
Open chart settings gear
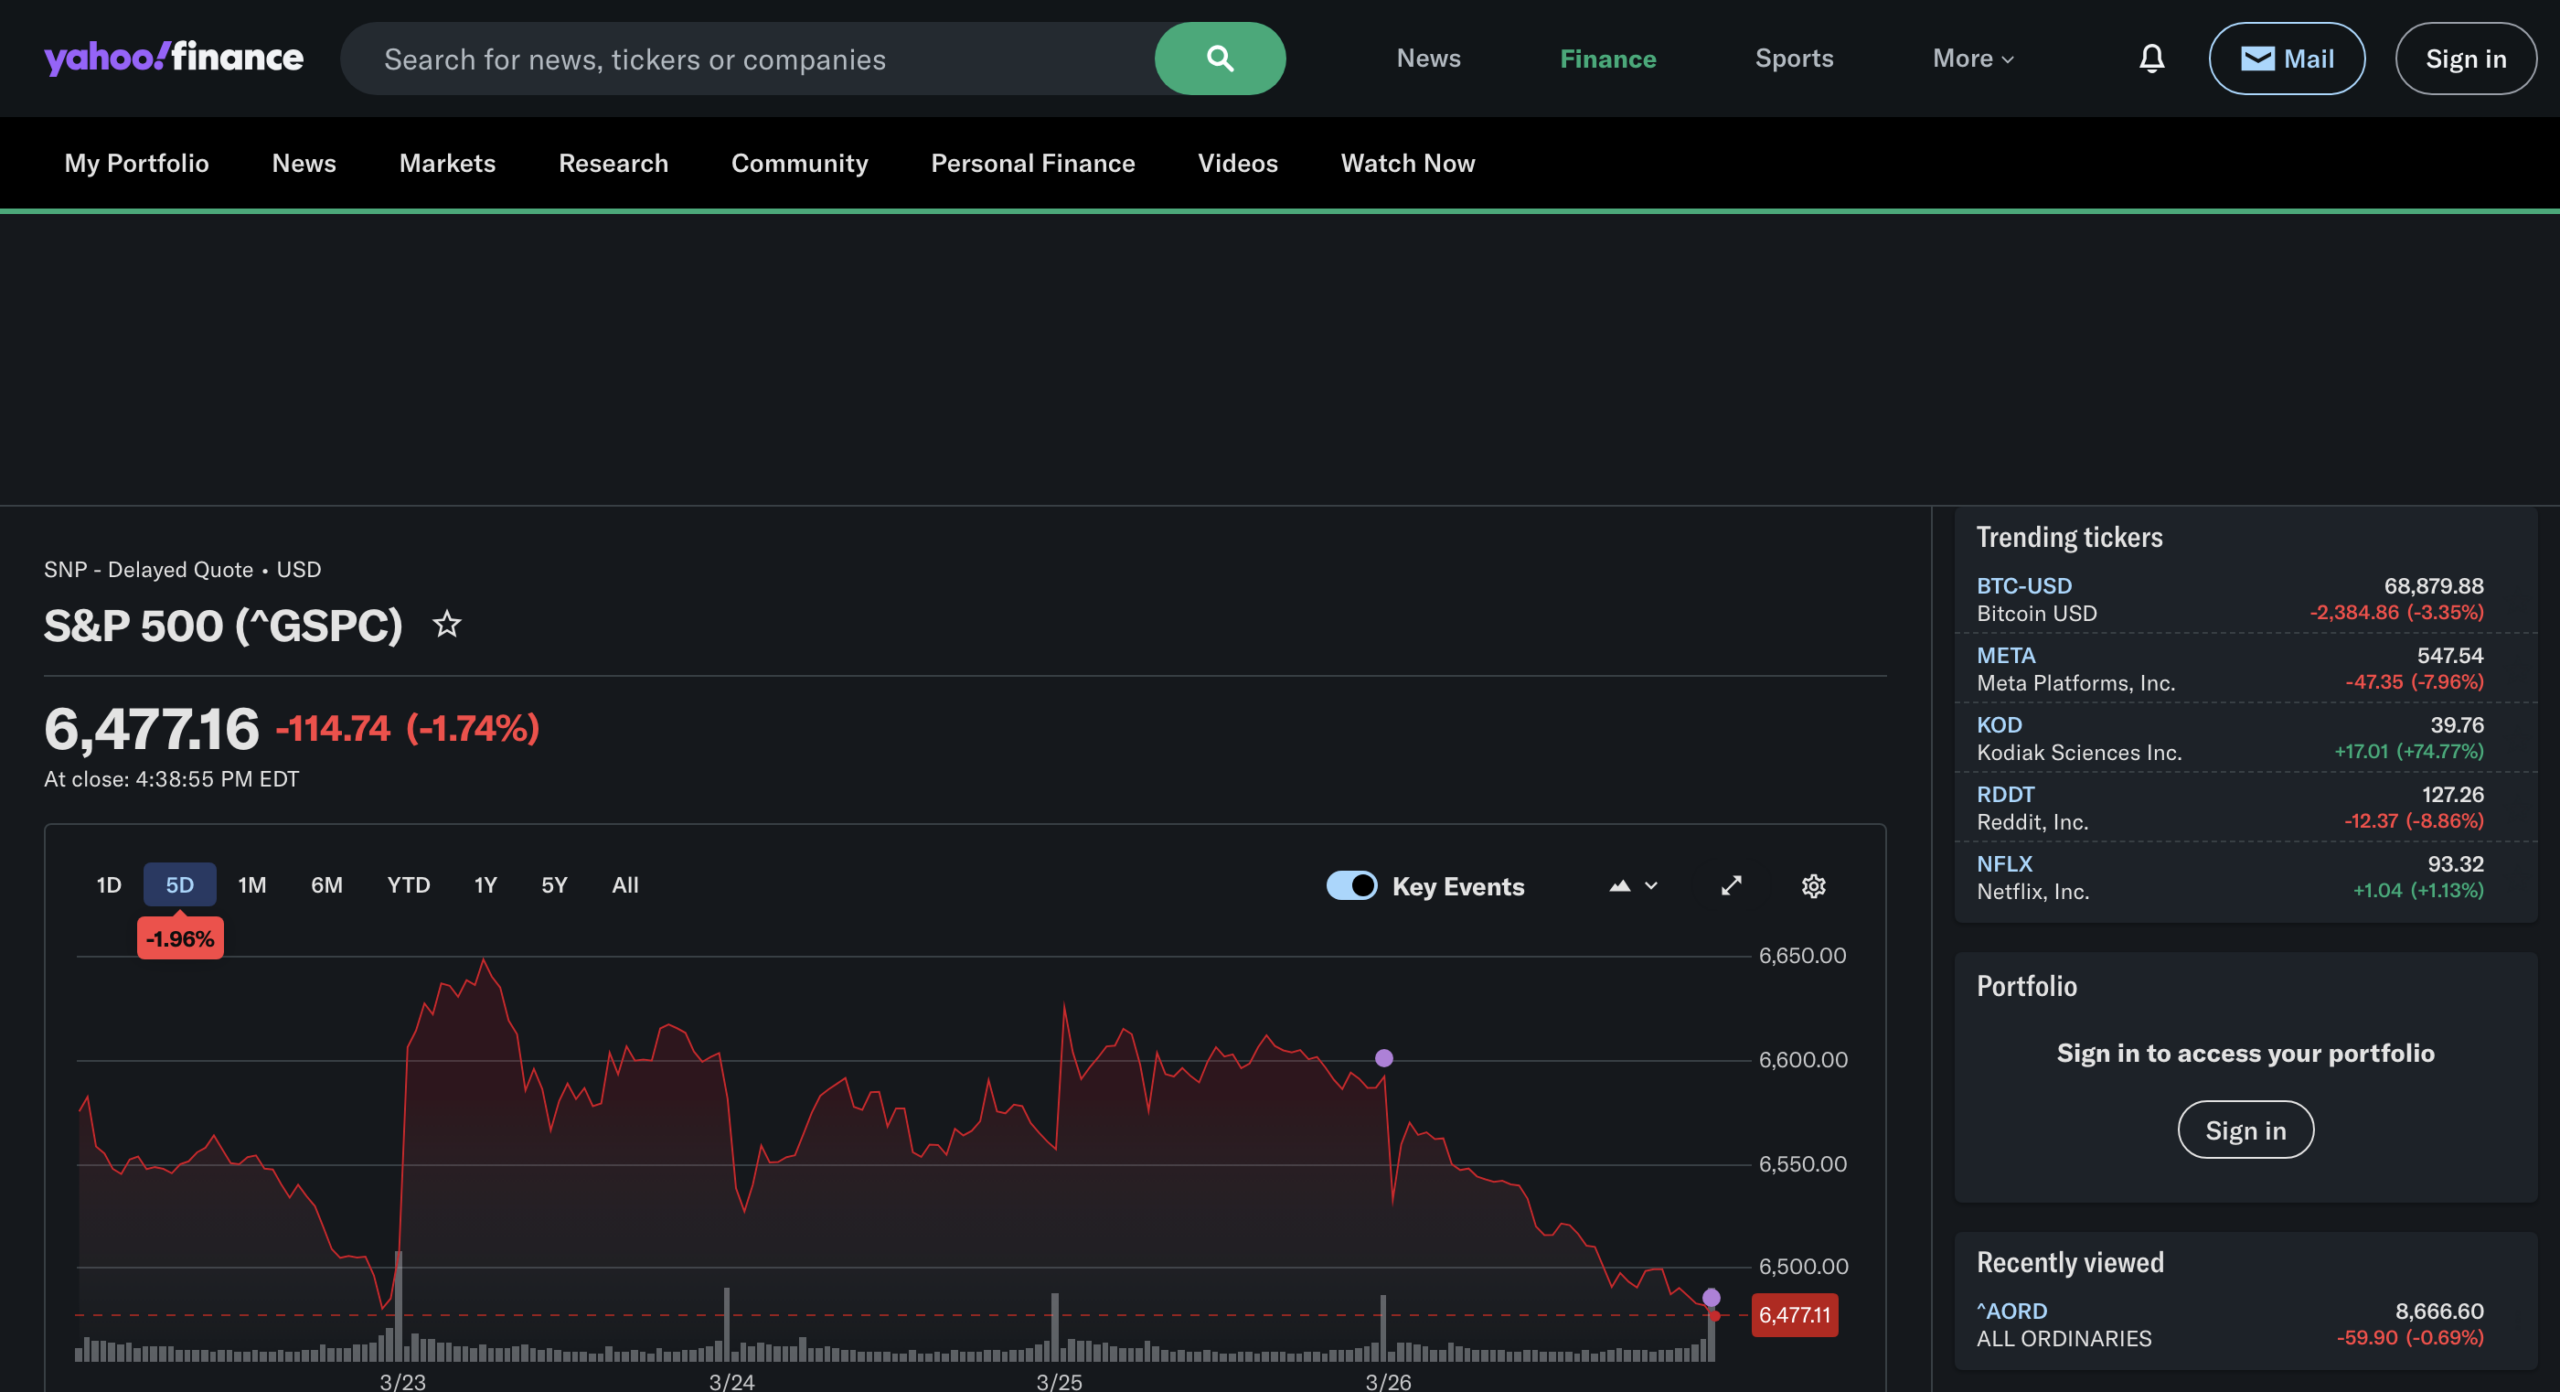[x=1813, y=886]
